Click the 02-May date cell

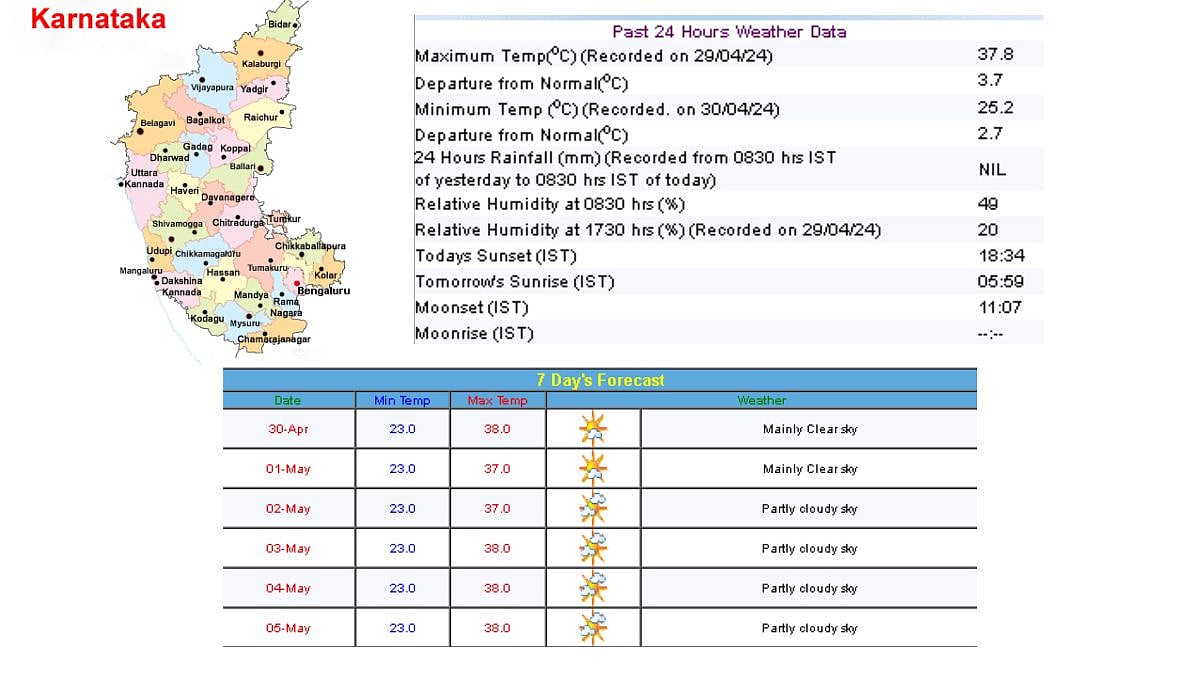[288, 509]
